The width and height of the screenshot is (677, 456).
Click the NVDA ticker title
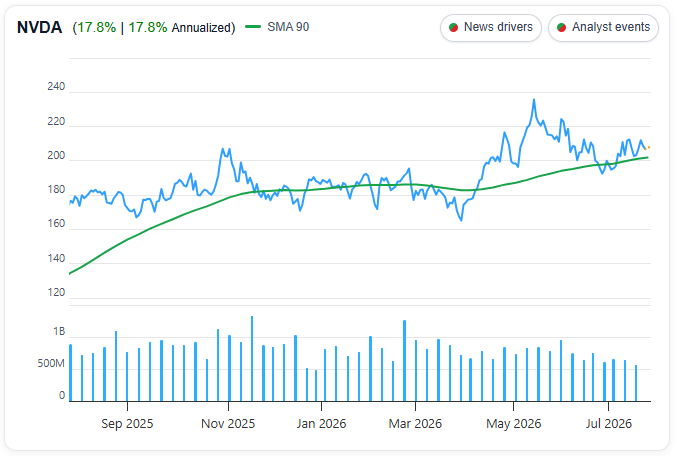click(39, 27)
